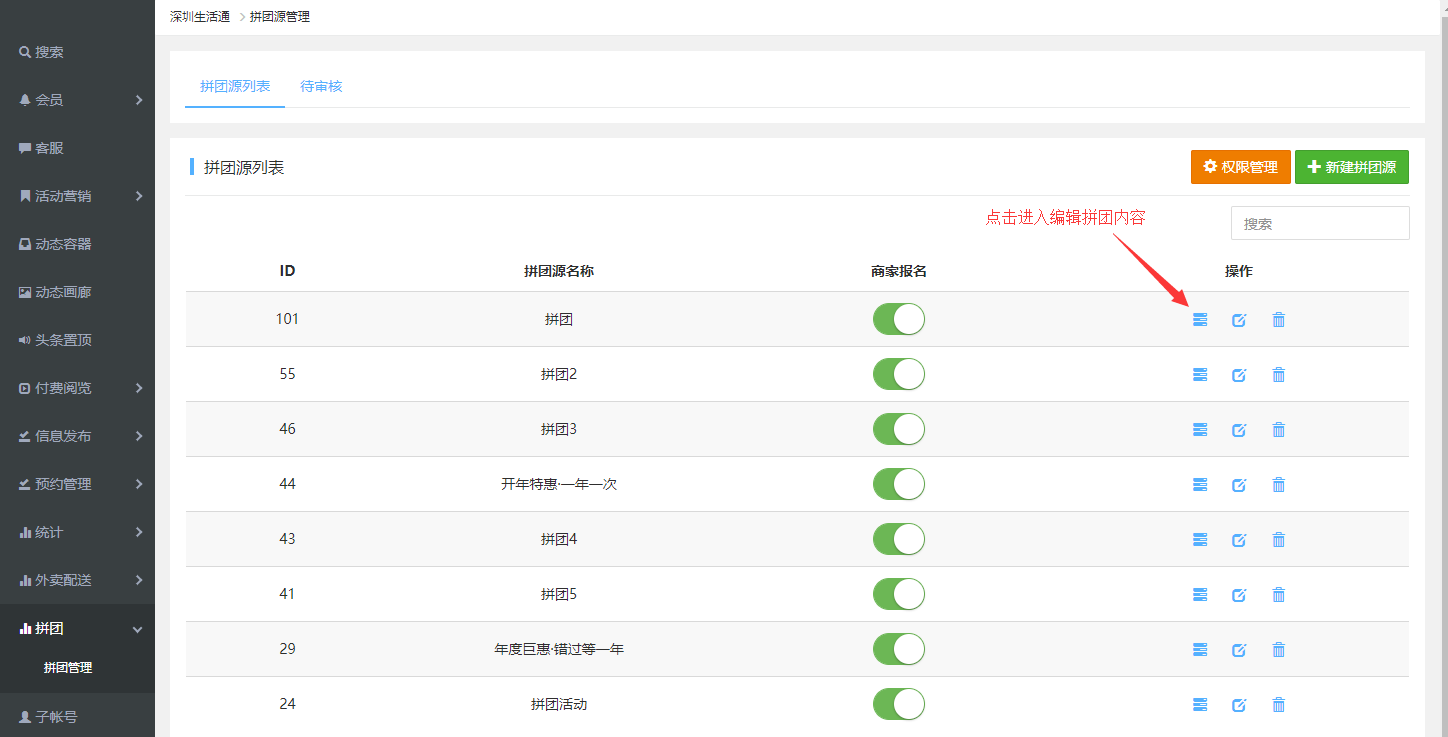Click edit pencil icon for 拼团2 row
Screen dimensions: 1448x737
1239,375
